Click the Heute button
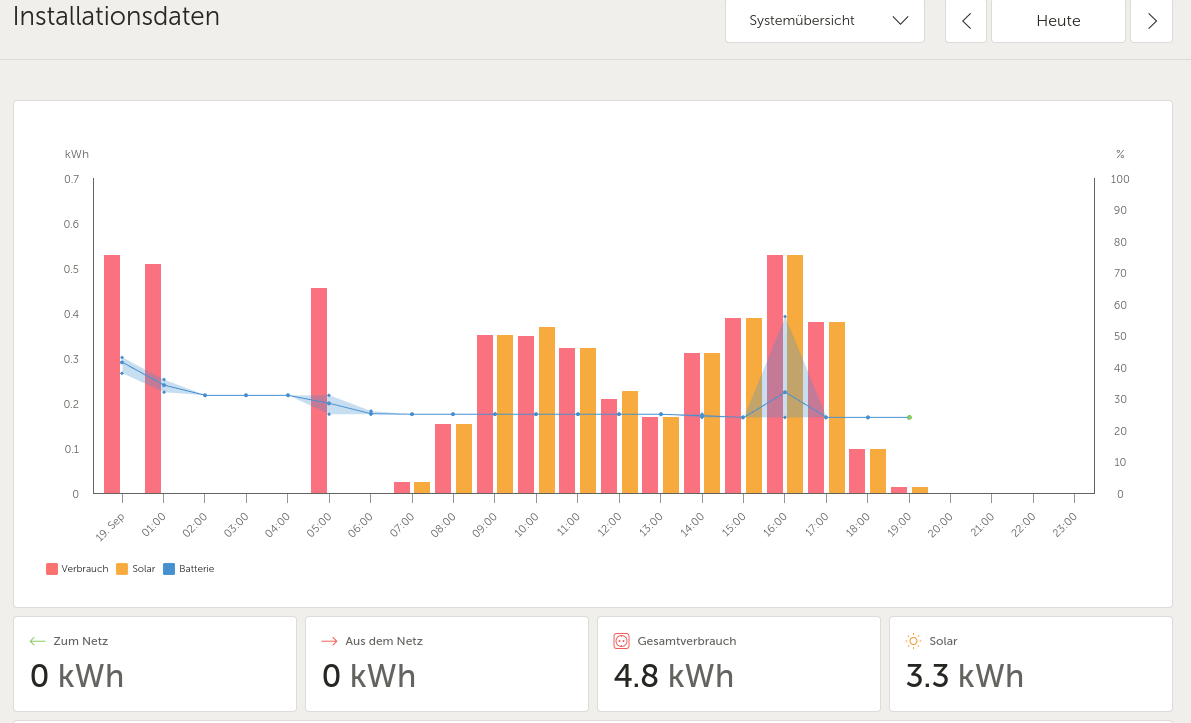1191x723 pixels. click(x=1058, y=21)
